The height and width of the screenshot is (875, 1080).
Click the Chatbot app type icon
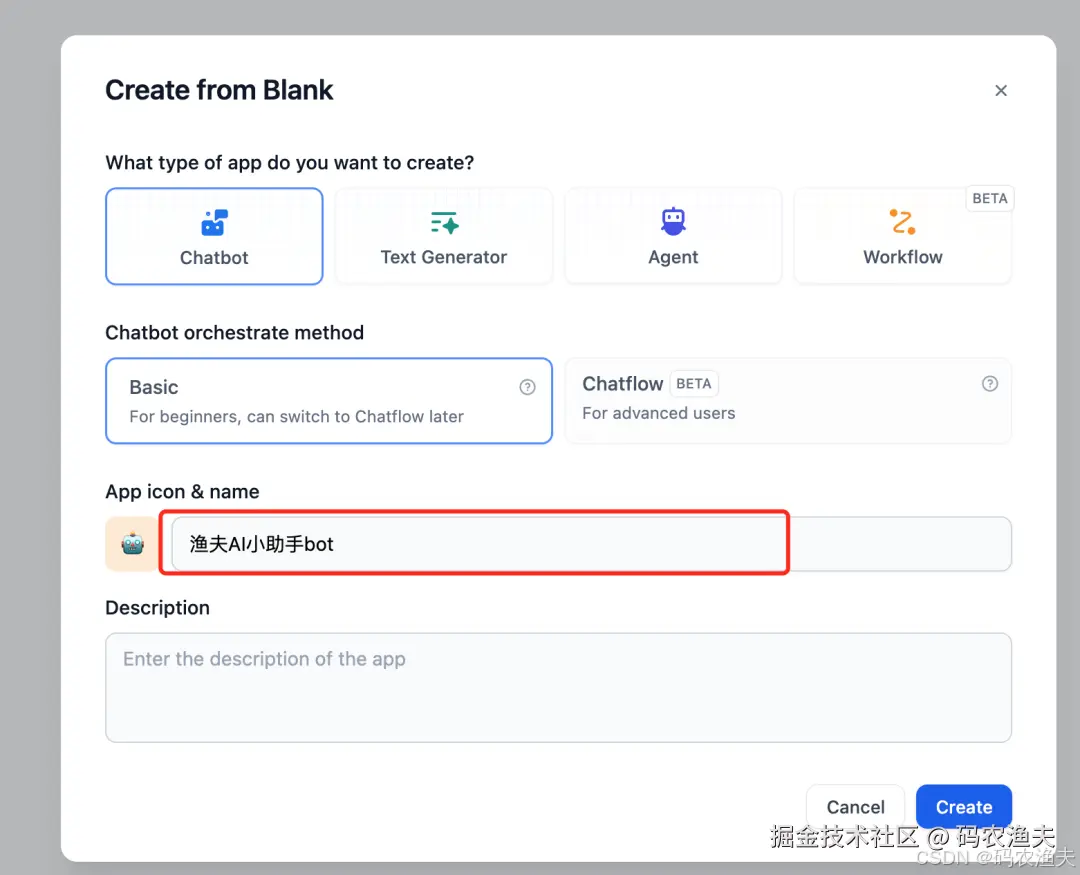click(x=214, y=222)
